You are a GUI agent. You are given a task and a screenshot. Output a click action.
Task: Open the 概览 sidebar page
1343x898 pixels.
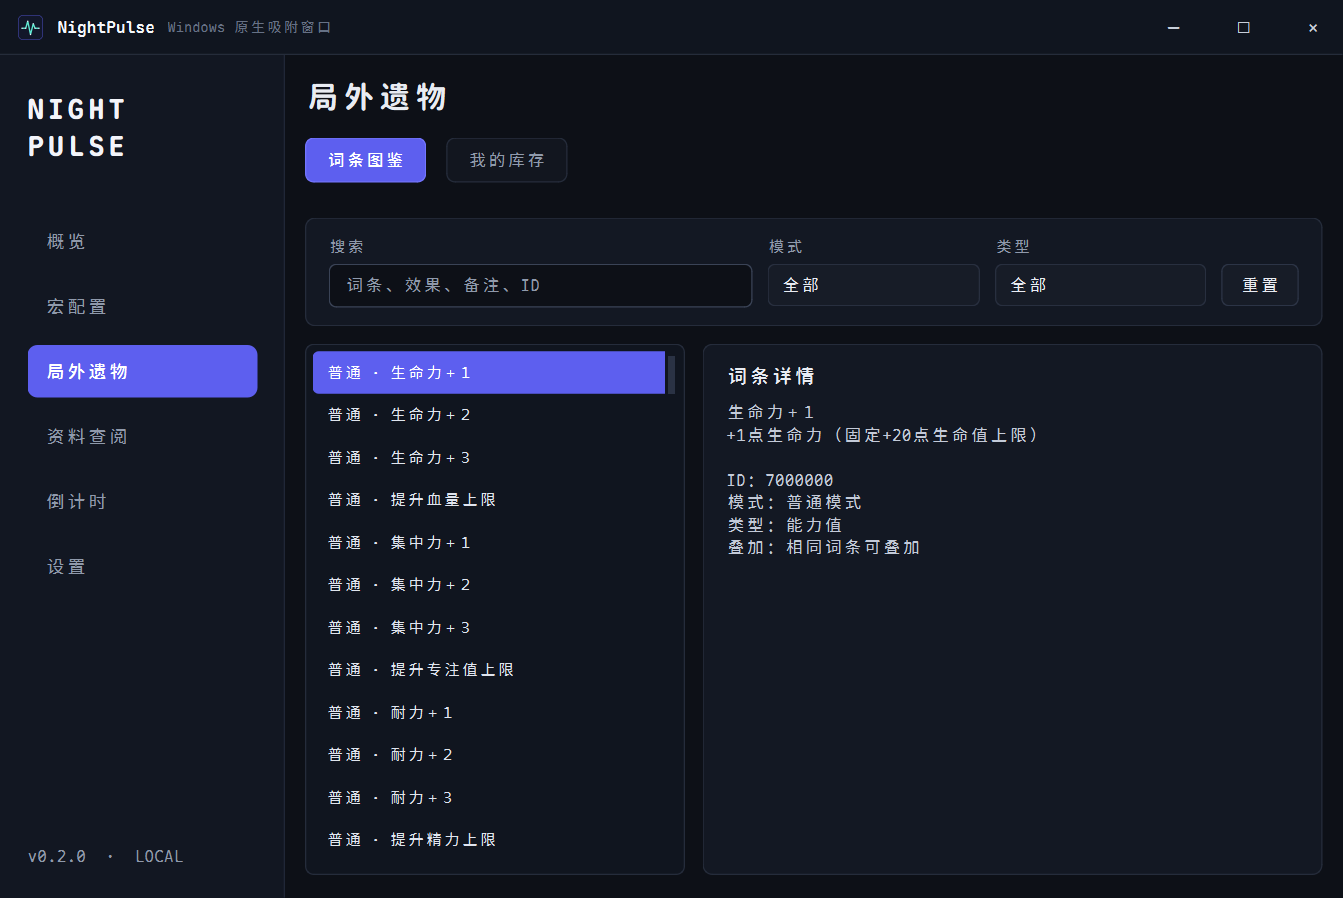tap(143, 241)
